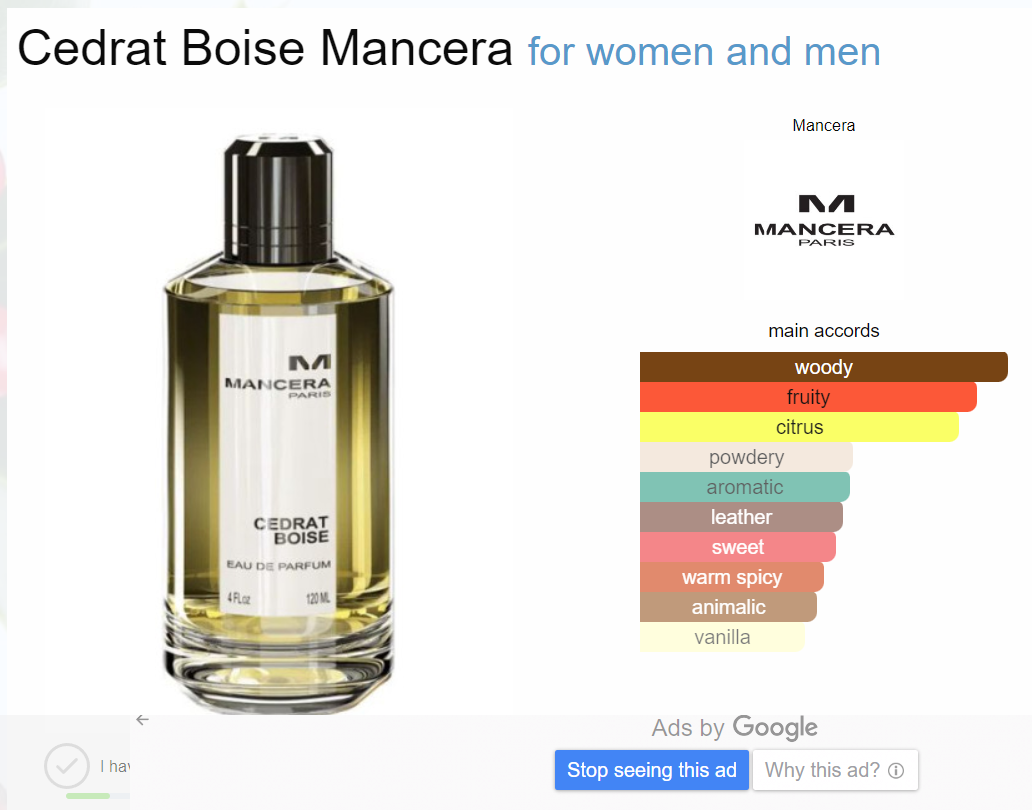Viewport: 1032px width, 810px height.
Task: Click the info icon beside Why this ad
Action: tap(896, 771)
